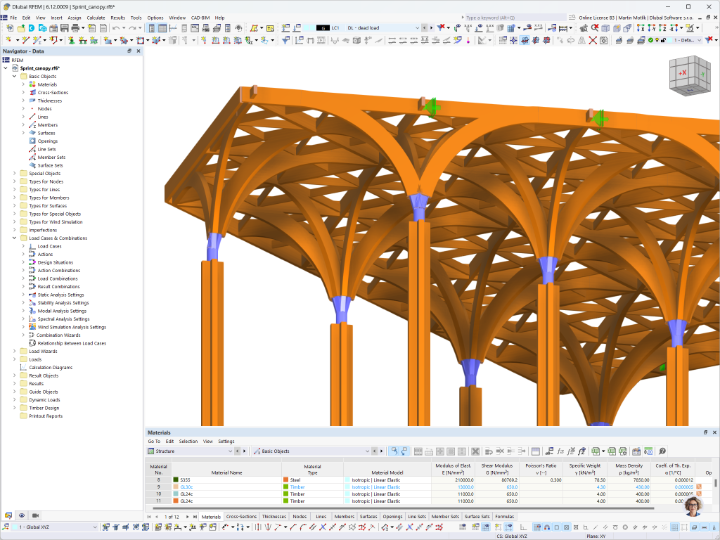720x540 pixels.
Task: Click the red X delete icon in second toolbar
Action: (x=593, y=40)
